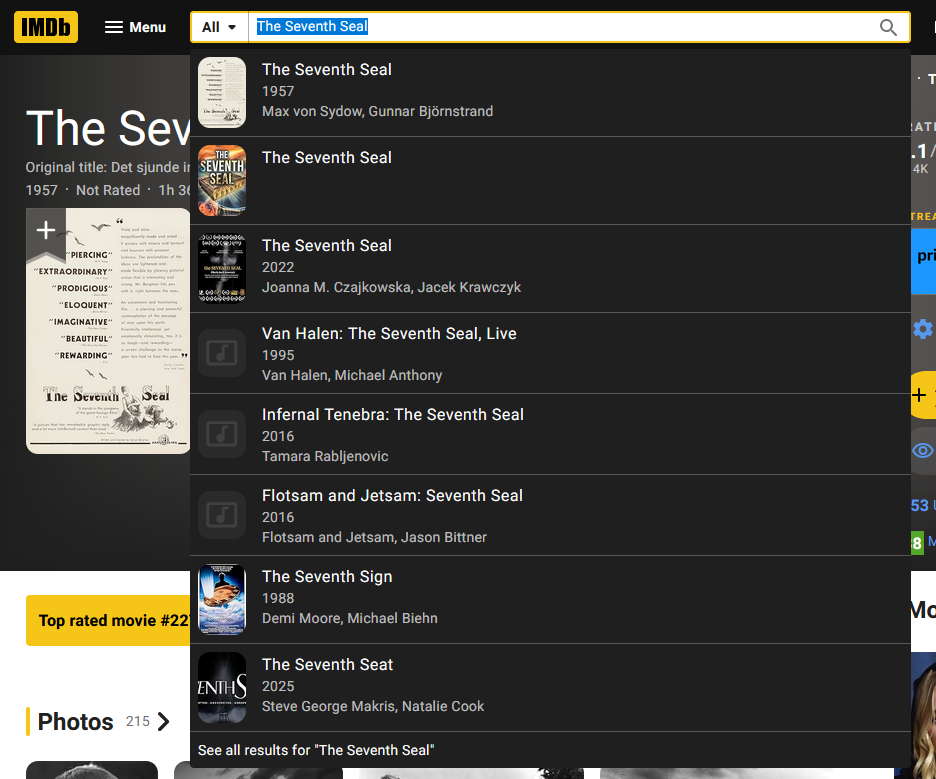This screenshot has width=936, height=779.
Task: Click the 2022 Seventh Seal poster thumbnail
Action: pos(222,269)
